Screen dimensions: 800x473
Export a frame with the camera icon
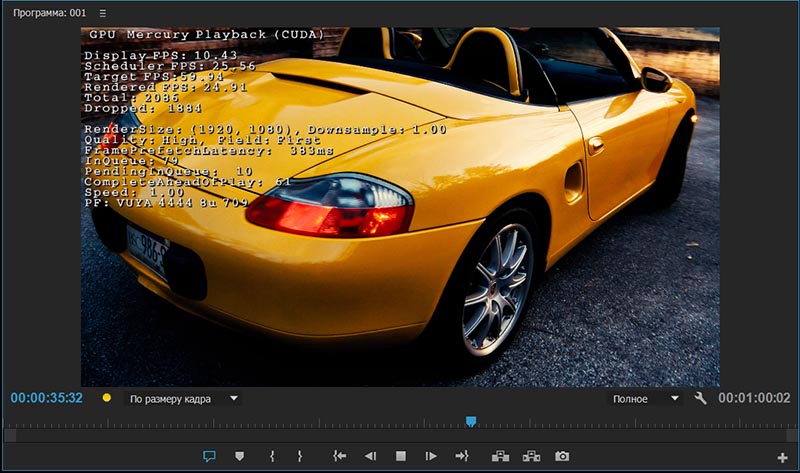(562, 456)
